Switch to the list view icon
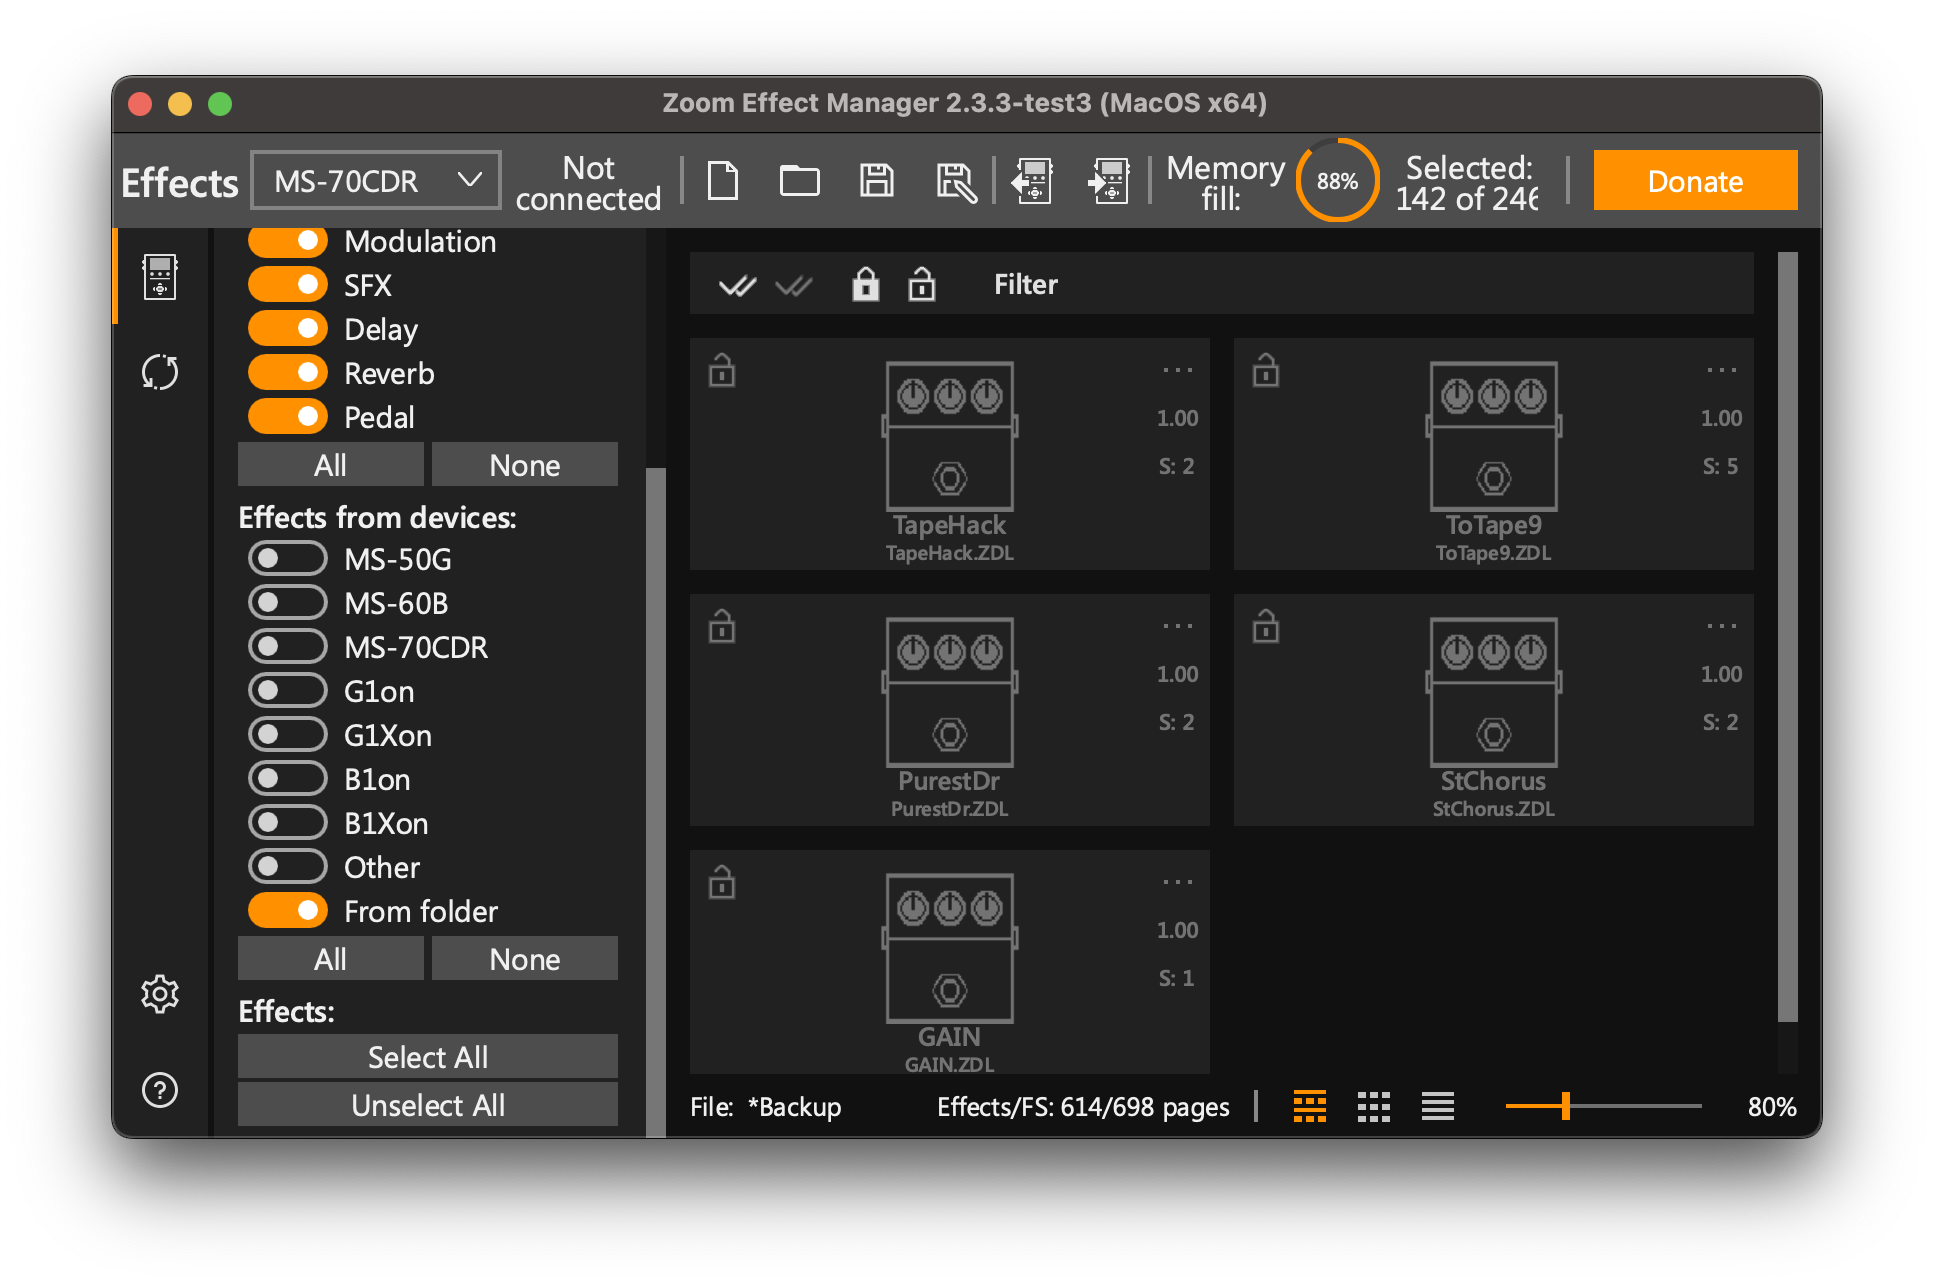This screenshot has height=1286, width=1934. 1438,1106
